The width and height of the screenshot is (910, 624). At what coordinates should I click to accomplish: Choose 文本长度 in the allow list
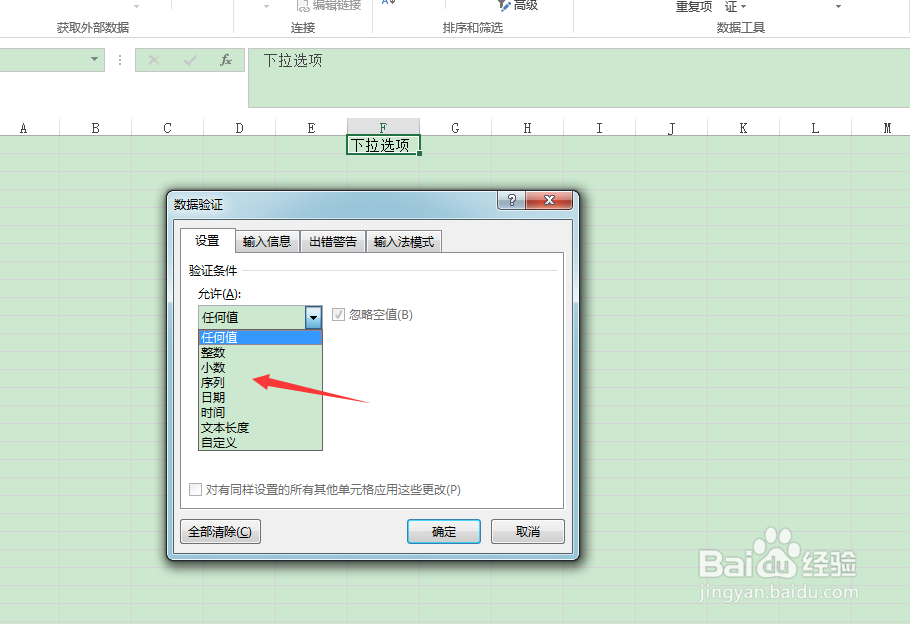coord(260,428)
